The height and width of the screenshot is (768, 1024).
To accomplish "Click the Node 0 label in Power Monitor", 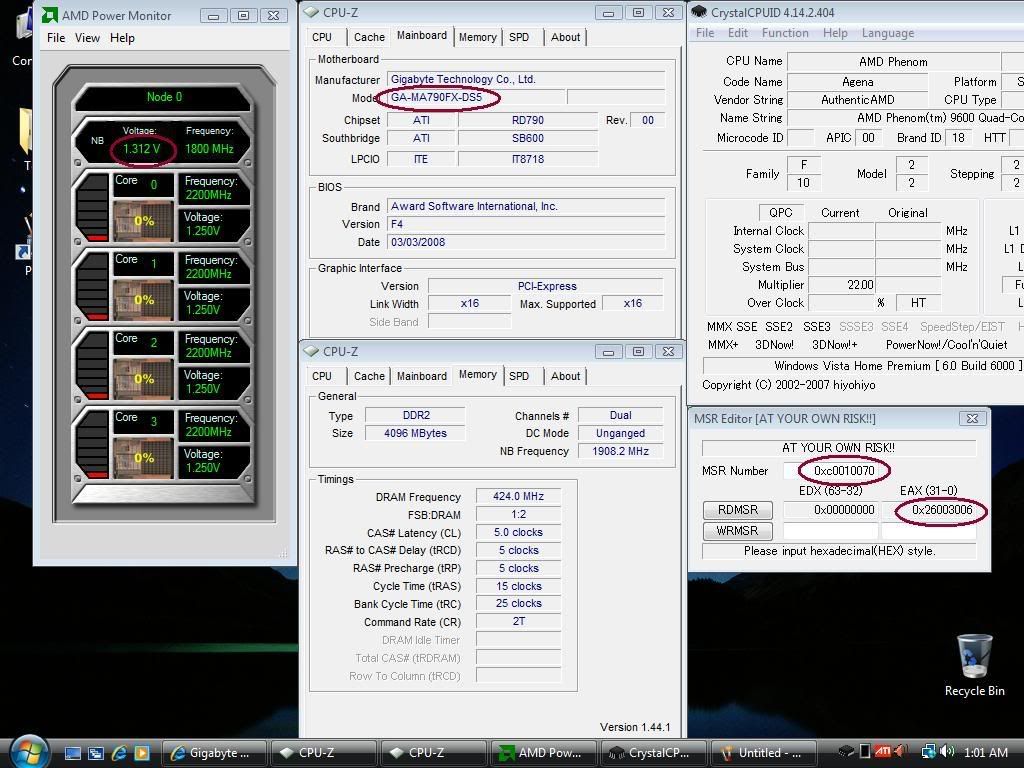I will click(164, 97).
